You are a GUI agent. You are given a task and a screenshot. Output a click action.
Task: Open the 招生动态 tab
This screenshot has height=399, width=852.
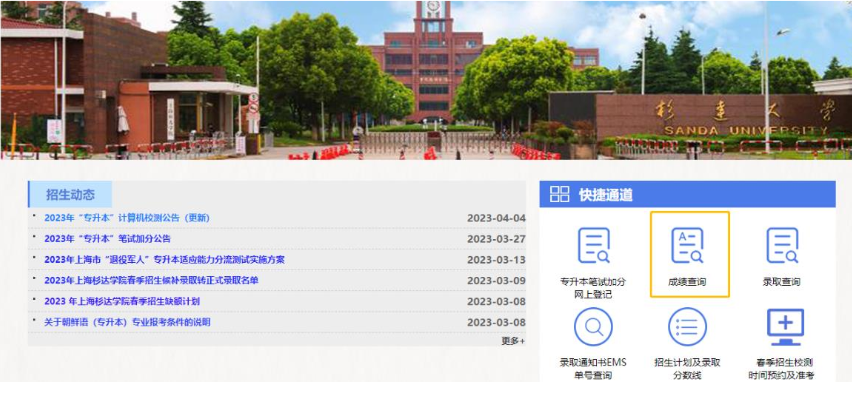70,195
